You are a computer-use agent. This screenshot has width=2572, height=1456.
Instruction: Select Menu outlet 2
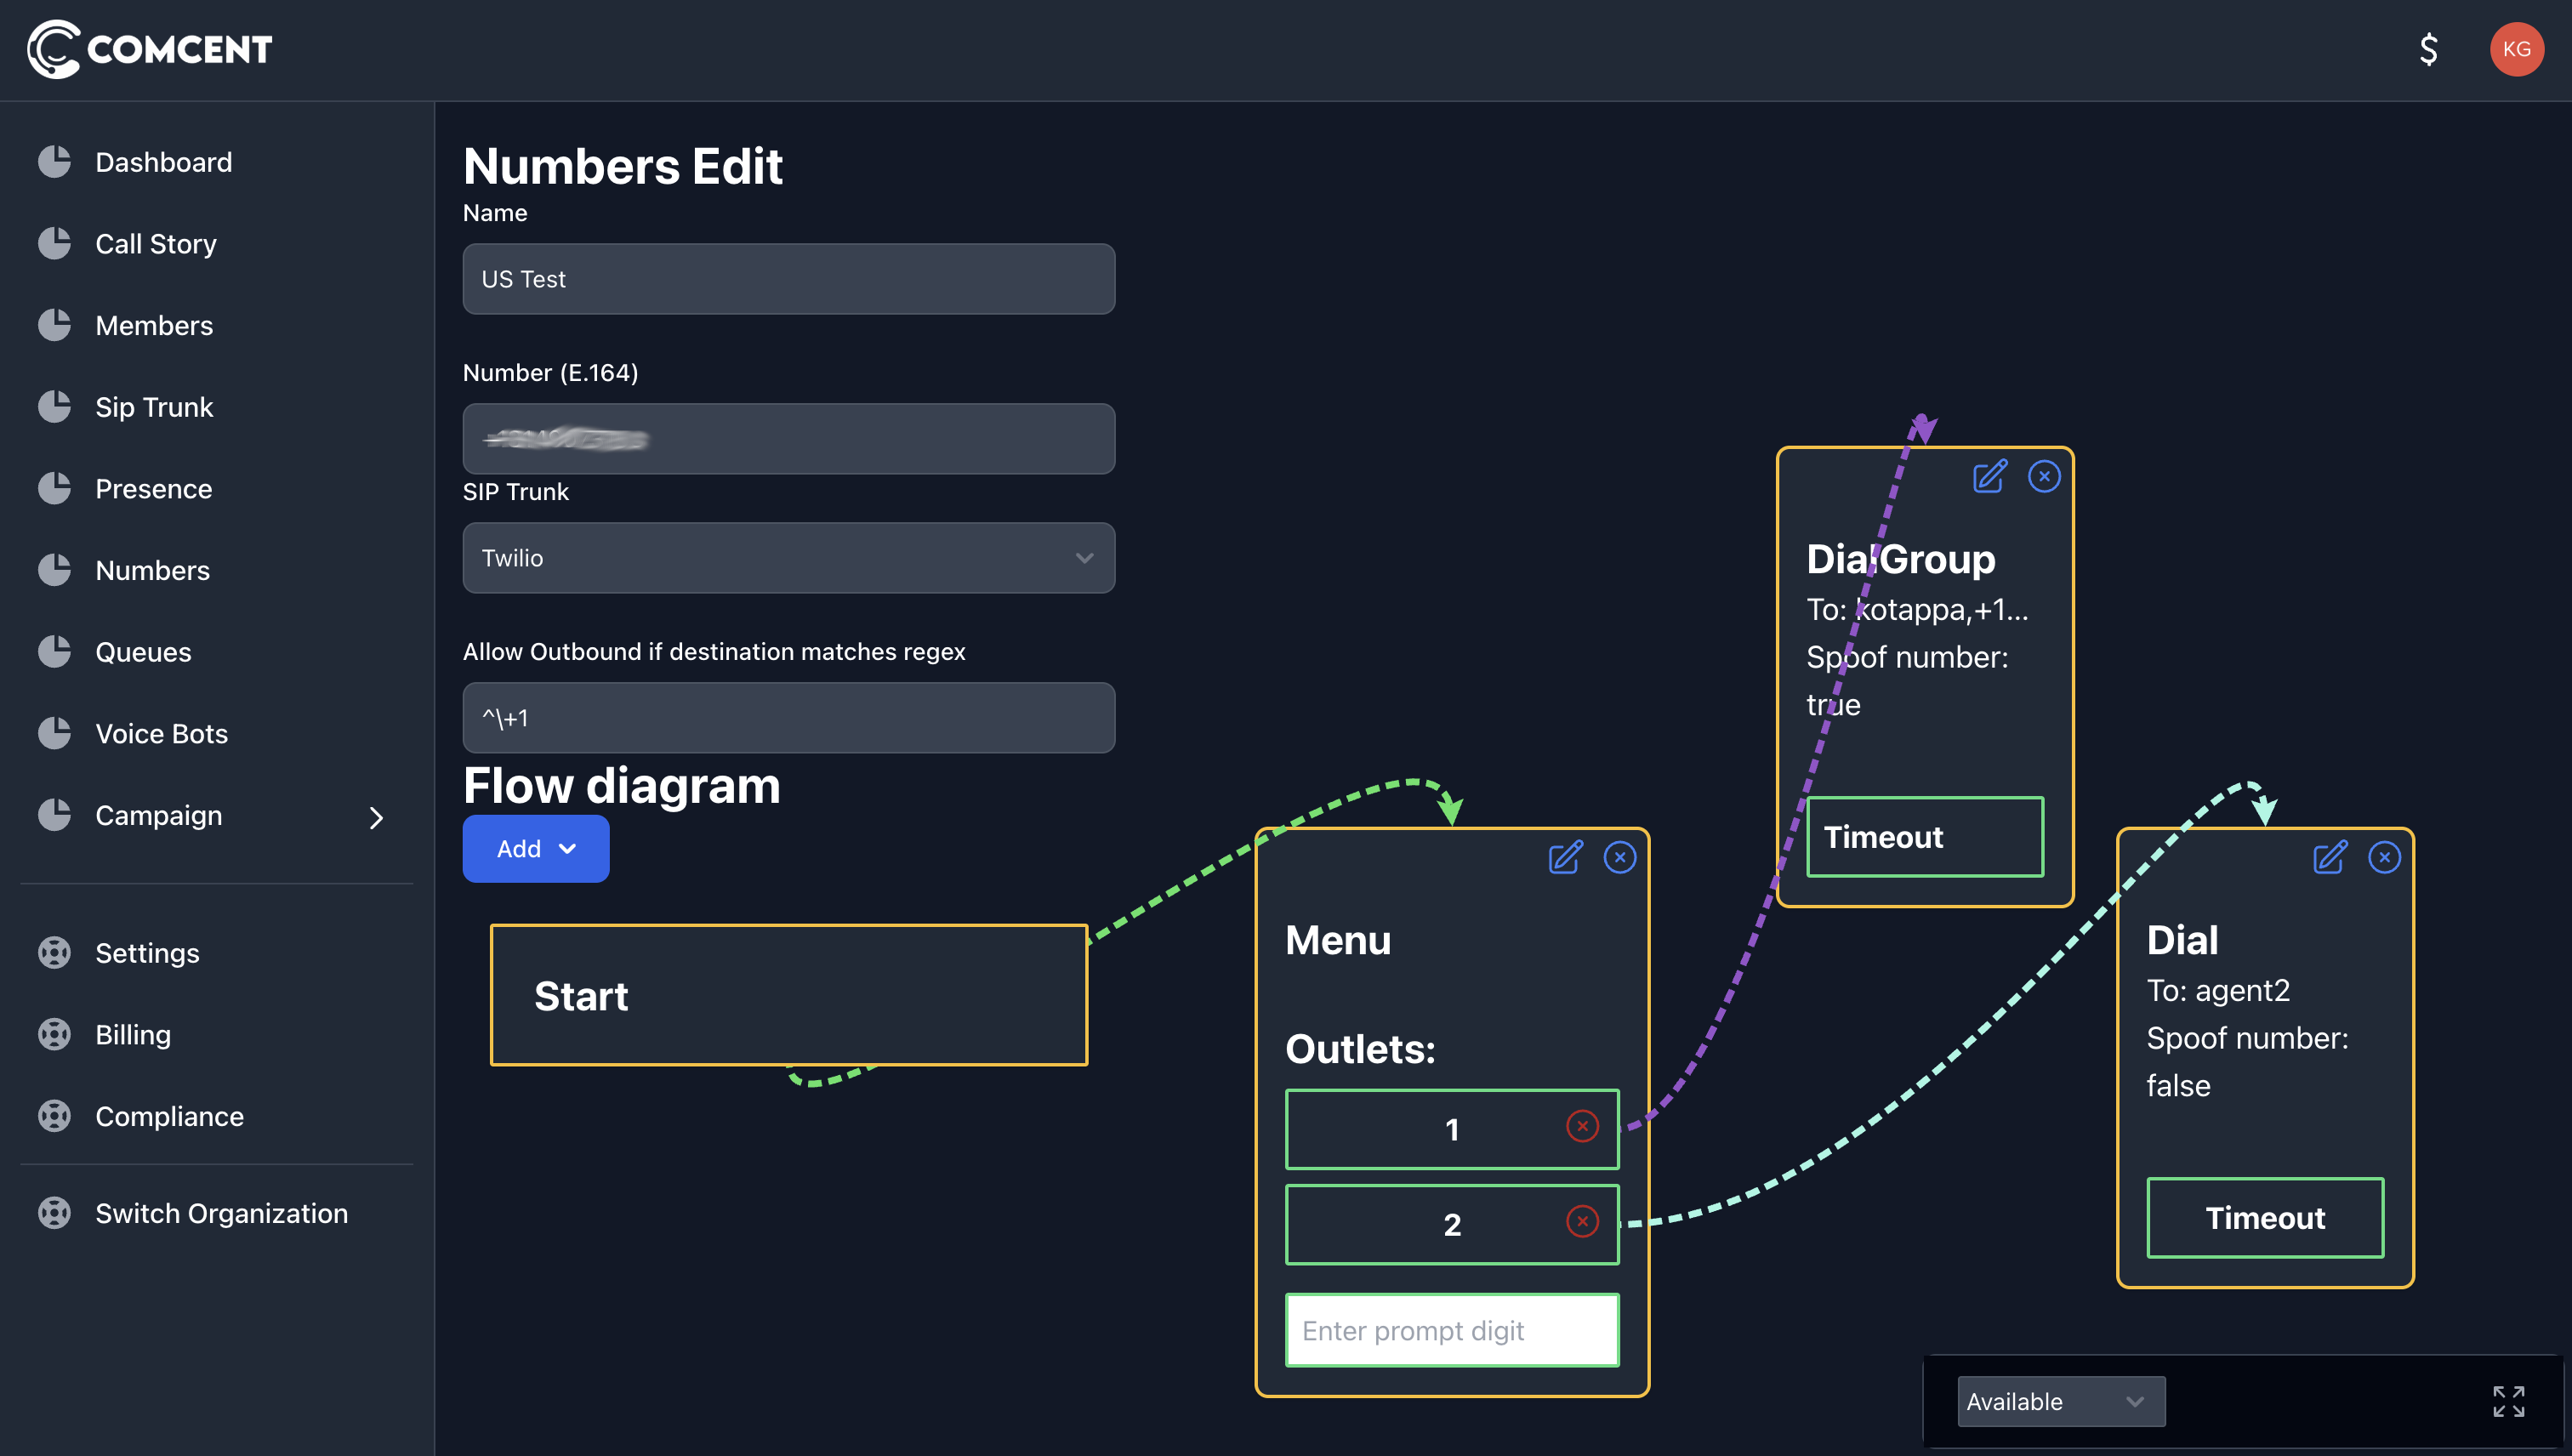(1452, 1225)
